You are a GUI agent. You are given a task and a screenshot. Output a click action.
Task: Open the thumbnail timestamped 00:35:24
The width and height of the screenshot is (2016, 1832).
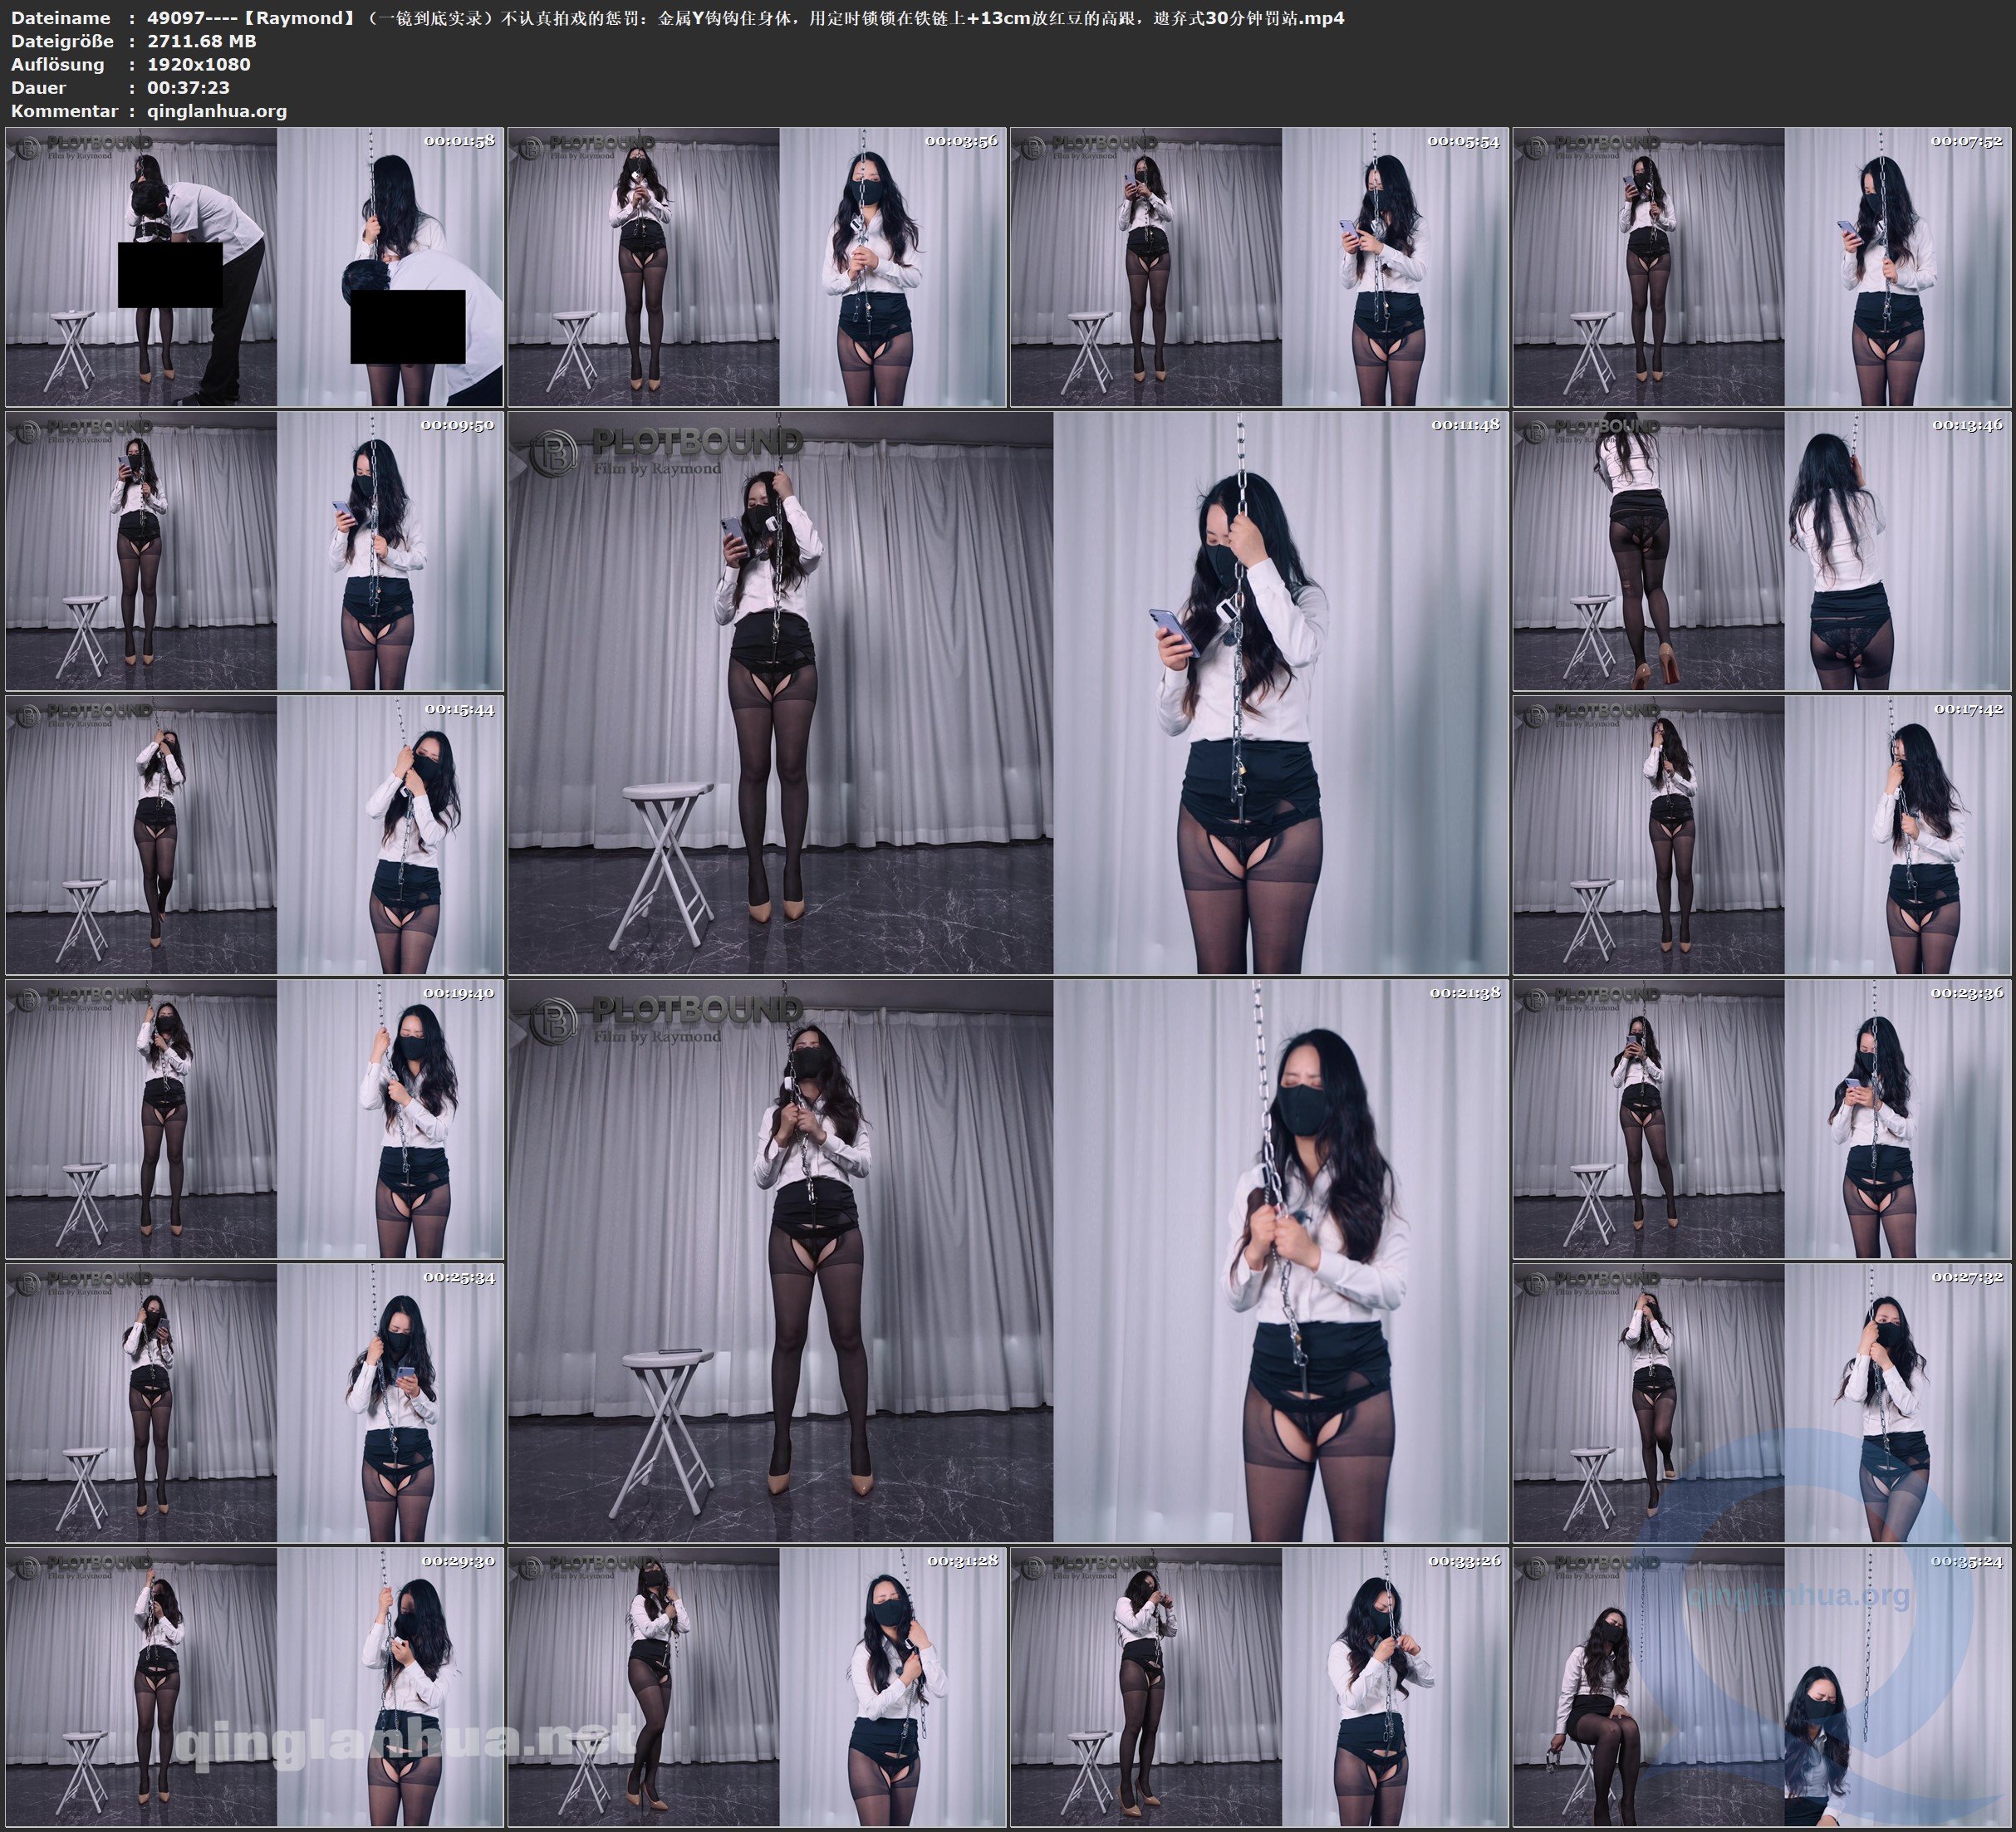[1761, 1687]
